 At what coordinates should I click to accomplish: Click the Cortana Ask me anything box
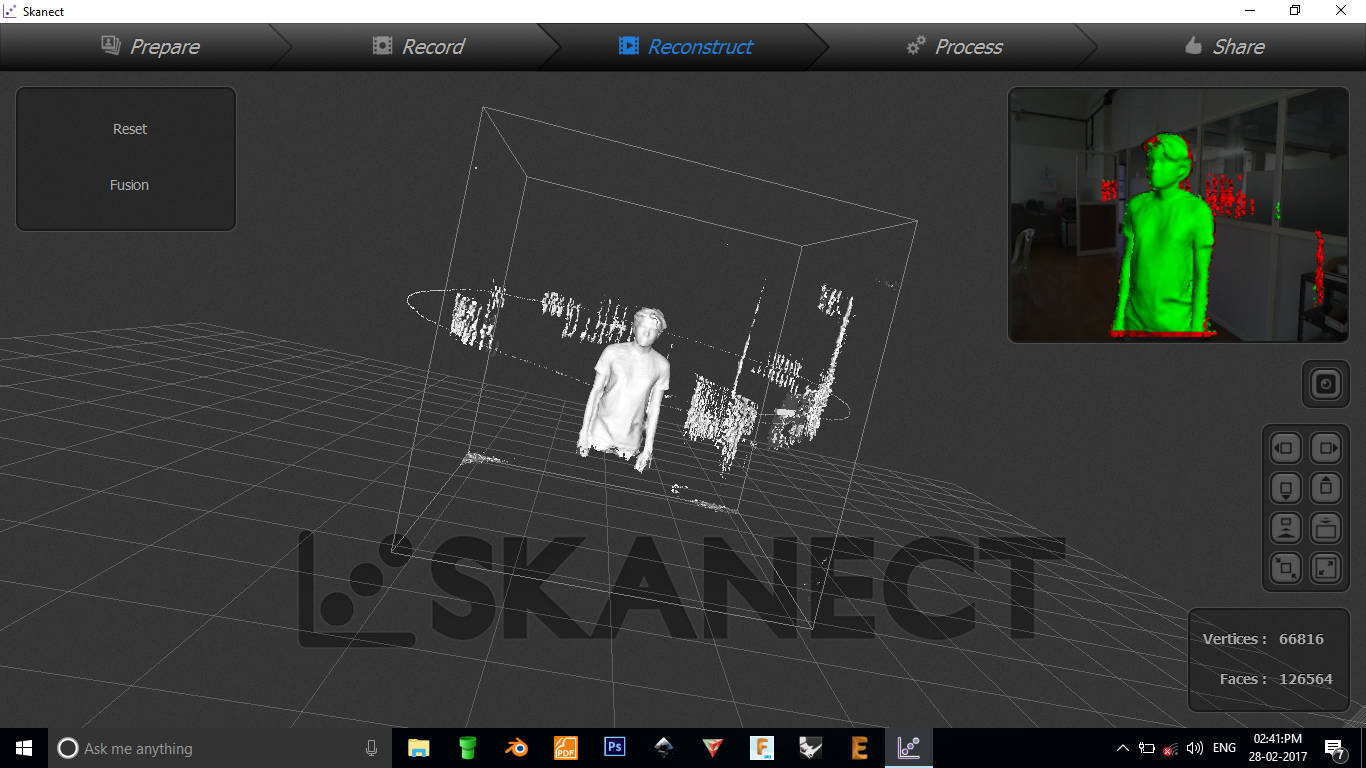[x=220, y=748]
